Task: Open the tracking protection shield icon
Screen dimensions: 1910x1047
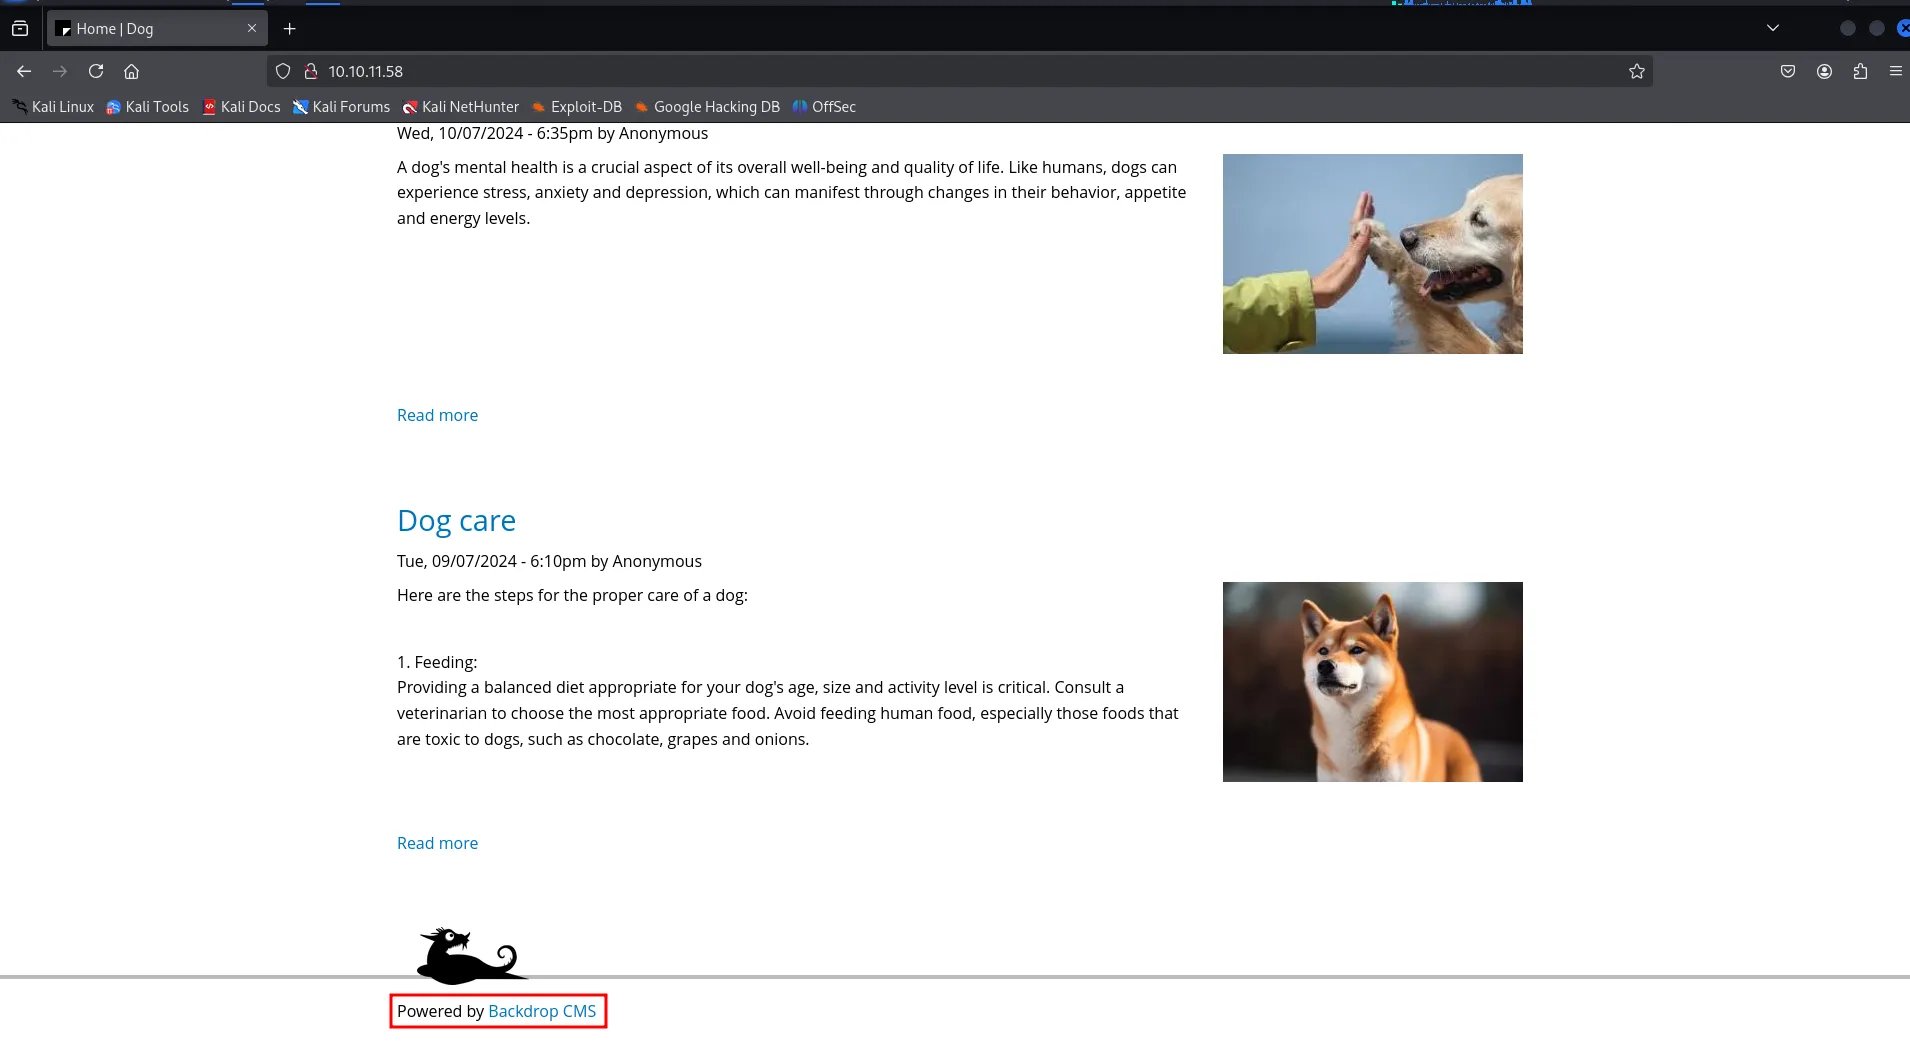Action: (283, 71)
